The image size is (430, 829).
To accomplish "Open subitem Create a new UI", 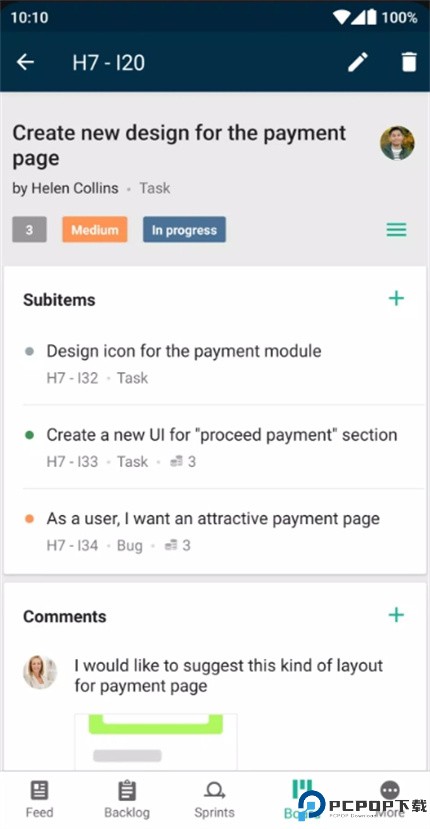I will coord(215,447).
